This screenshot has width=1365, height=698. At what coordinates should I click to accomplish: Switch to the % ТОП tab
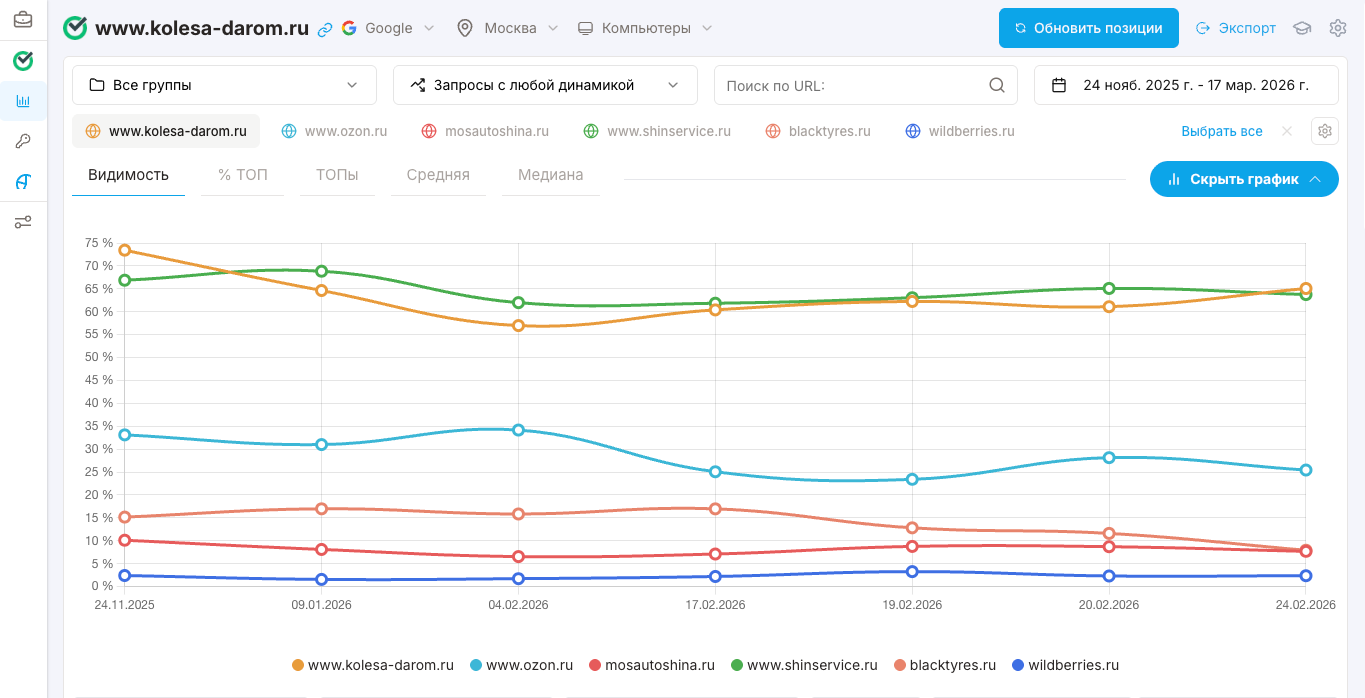tap(243, 175)
